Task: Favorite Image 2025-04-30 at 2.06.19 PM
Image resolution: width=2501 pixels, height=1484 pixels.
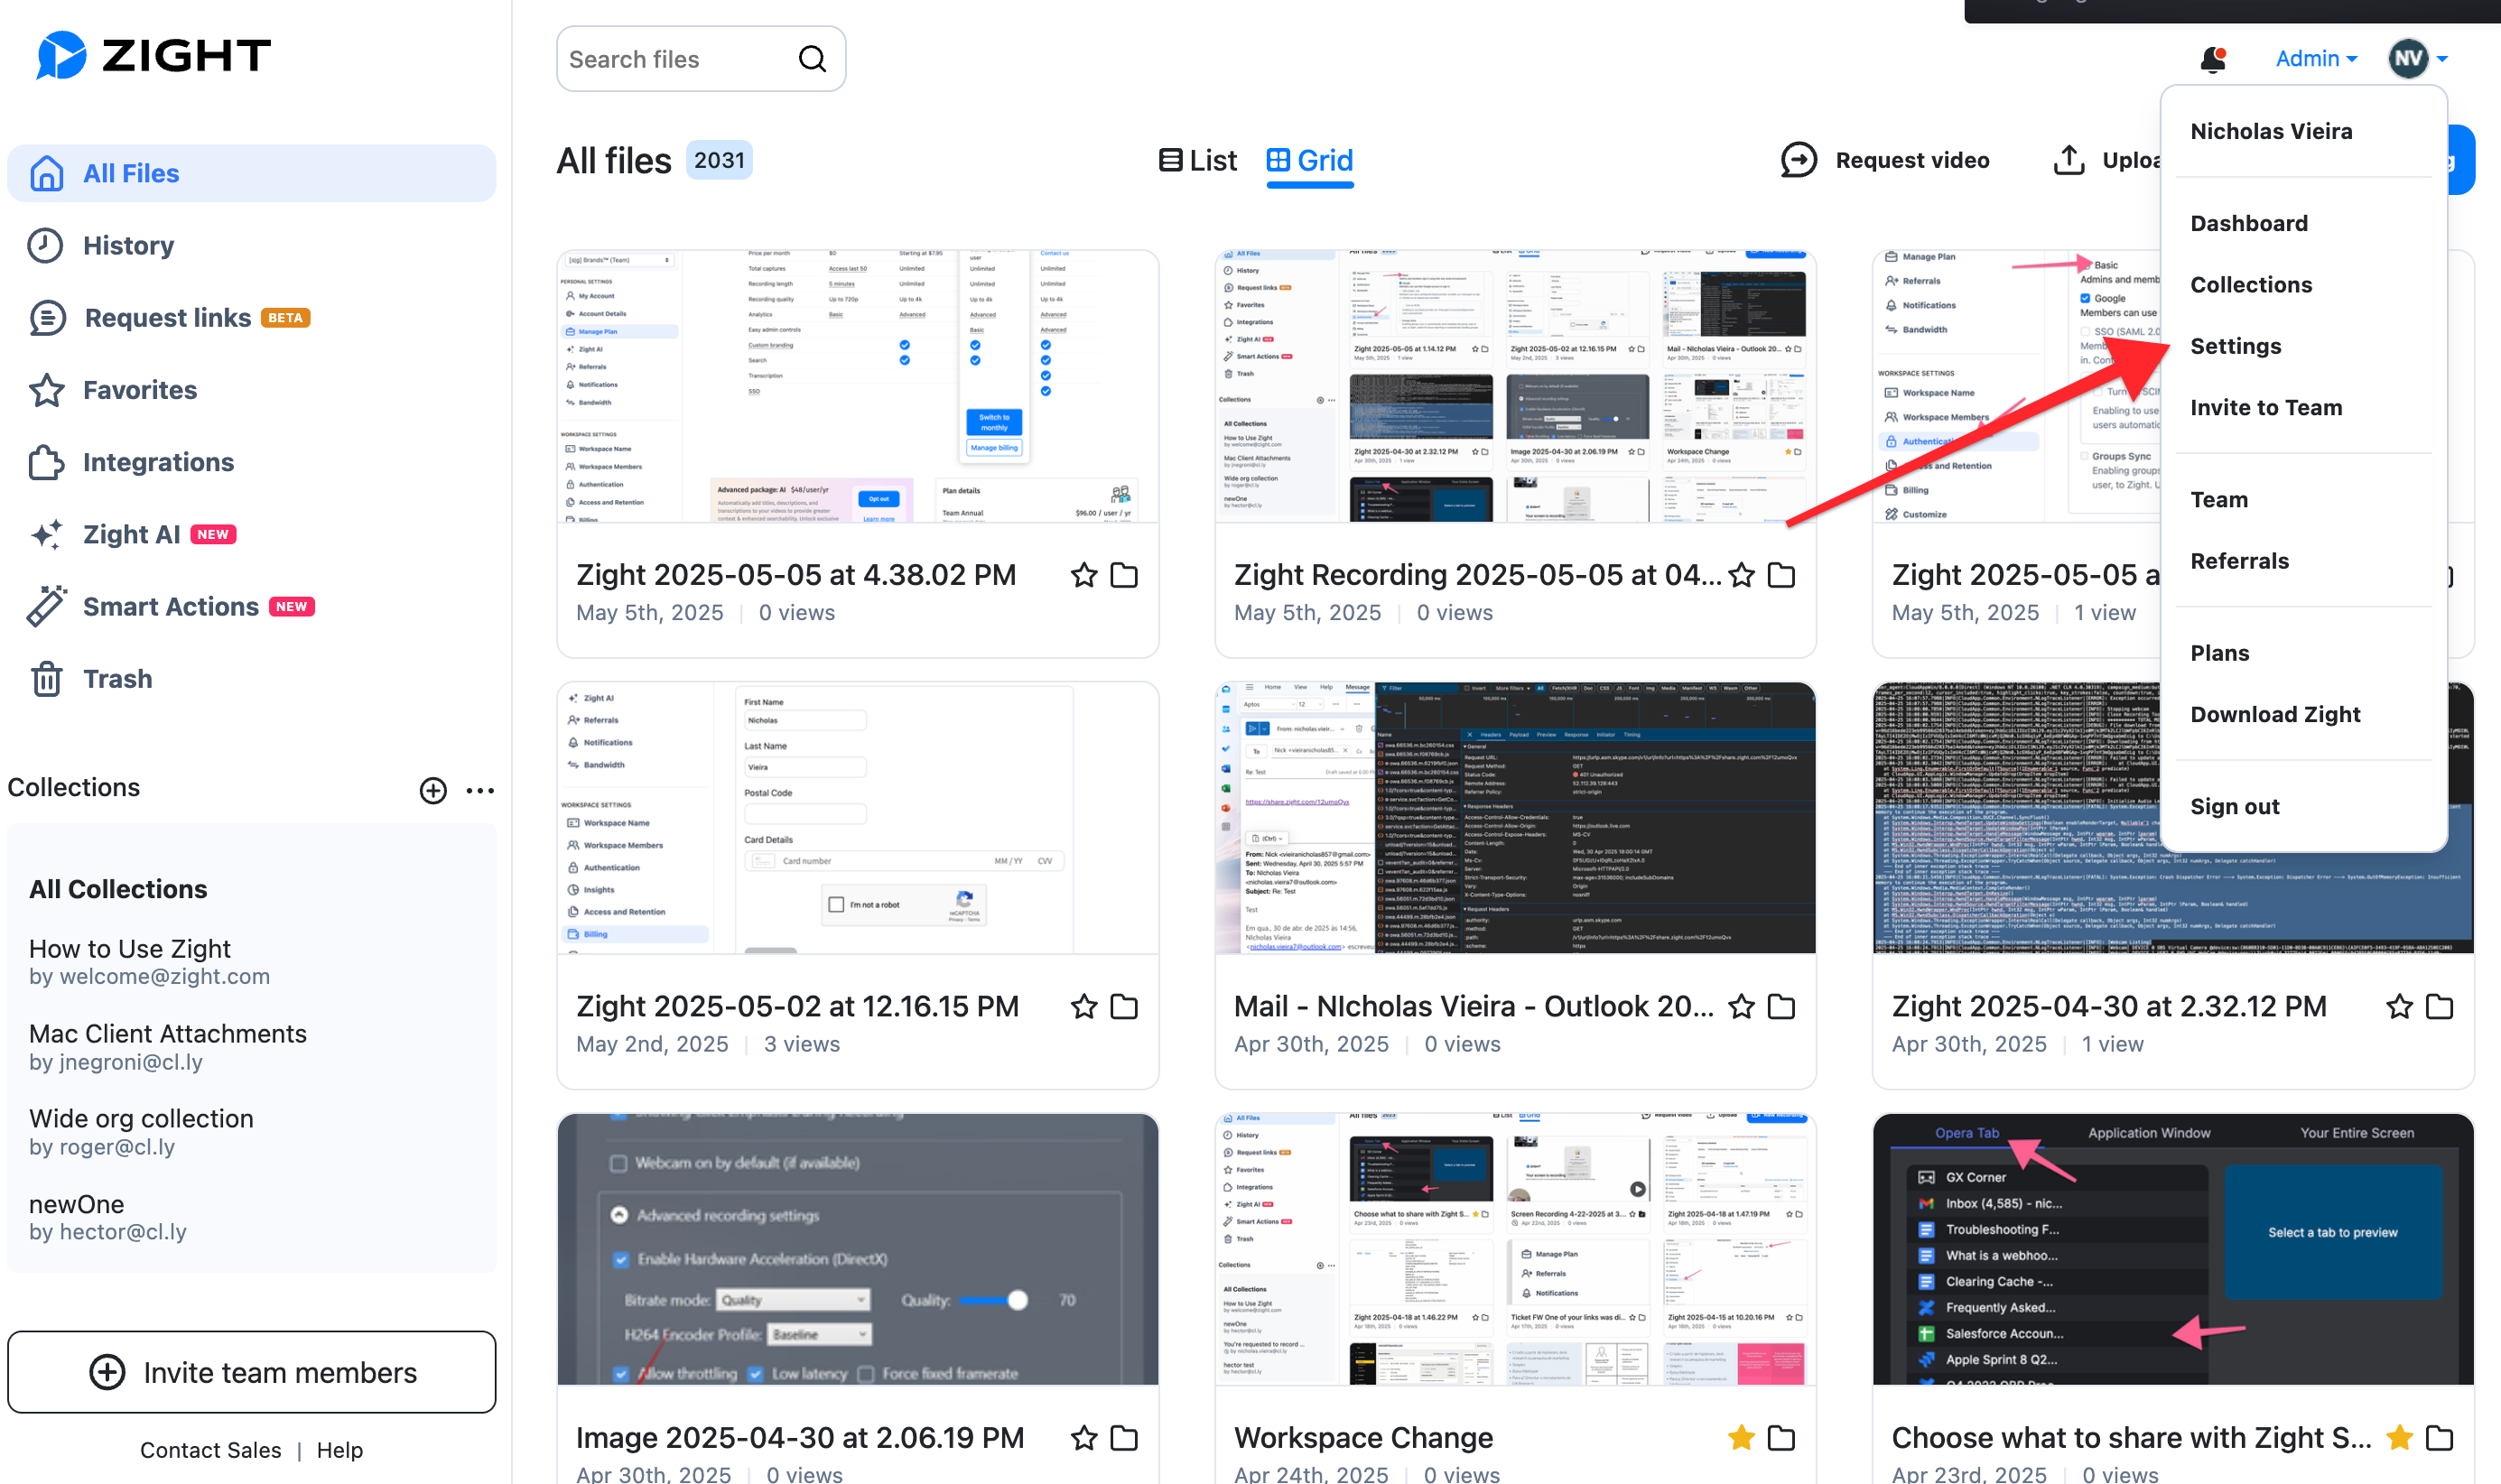Action: click(1083, 1438)
